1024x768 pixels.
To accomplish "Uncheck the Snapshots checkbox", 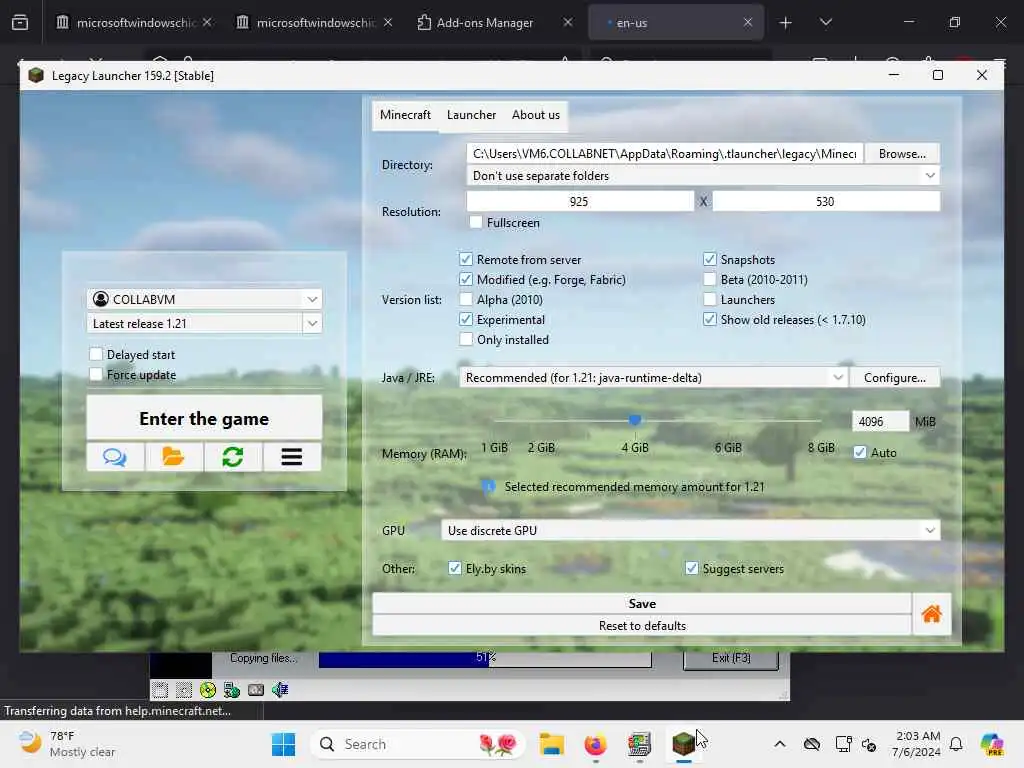I will point(710,259).
